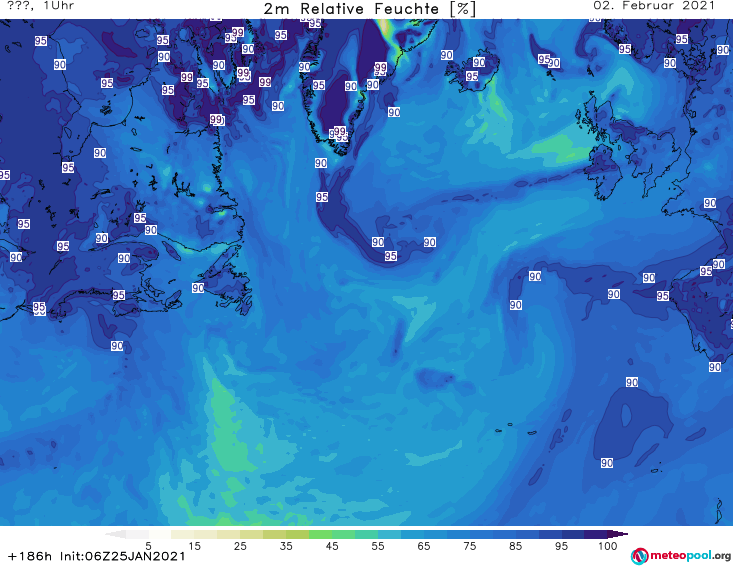
Task: Select the title '2m Relative Feuchte [%]'
Action: pos(369,9)
